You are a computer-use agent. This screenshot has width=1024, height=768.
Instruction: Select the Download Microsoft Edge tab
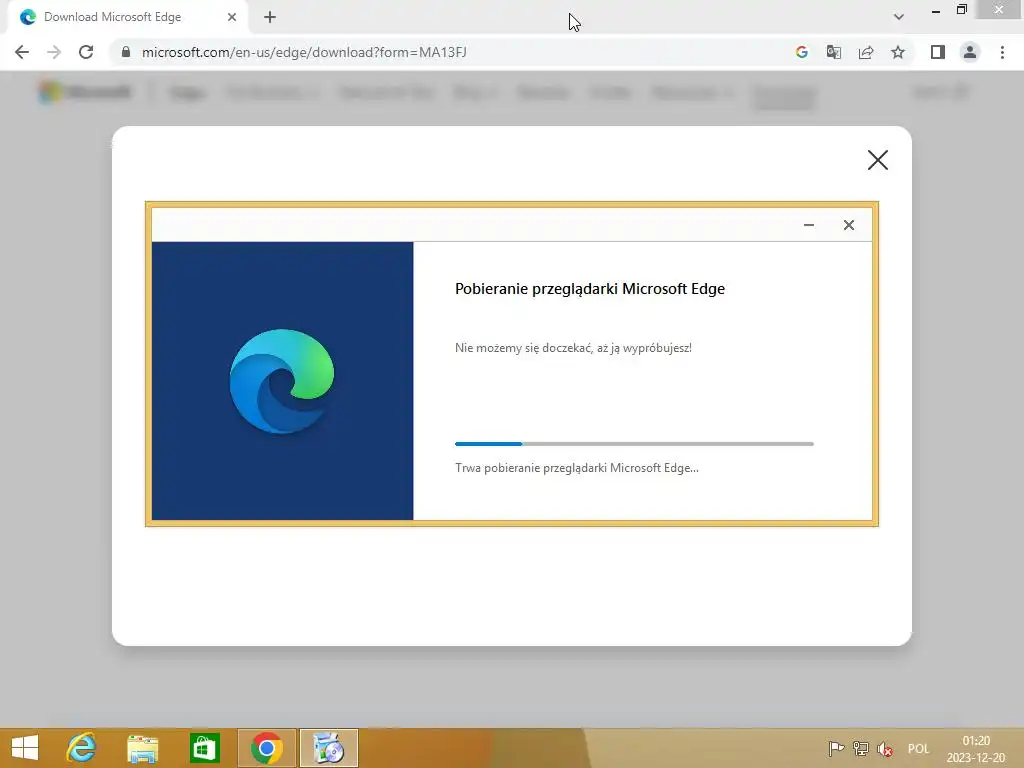tap(127, 17)
